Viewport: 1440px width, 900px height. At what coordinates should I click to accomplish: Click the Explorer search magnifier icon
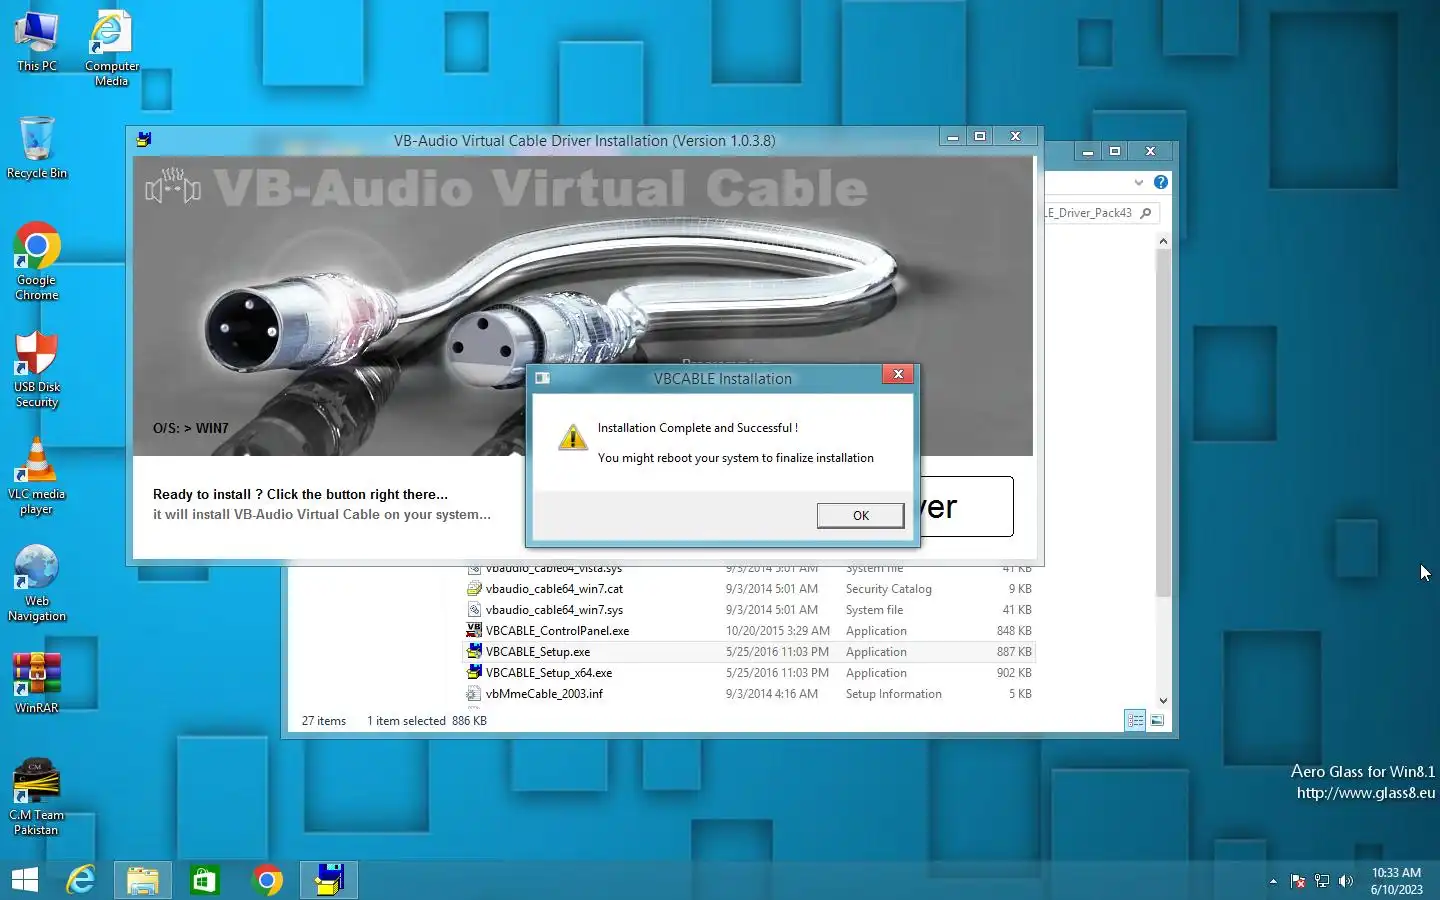1146,213
